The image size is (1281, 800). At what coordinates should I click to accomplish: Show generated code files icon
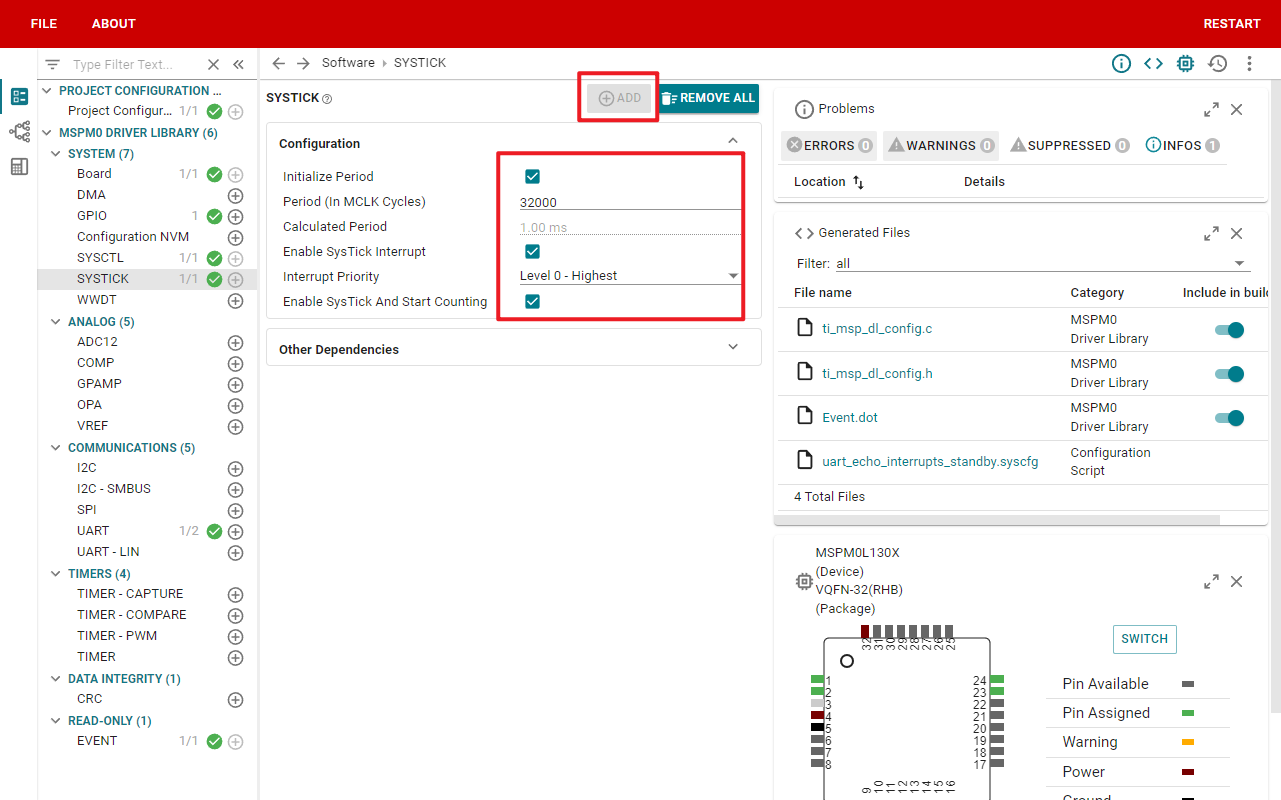1153,63
